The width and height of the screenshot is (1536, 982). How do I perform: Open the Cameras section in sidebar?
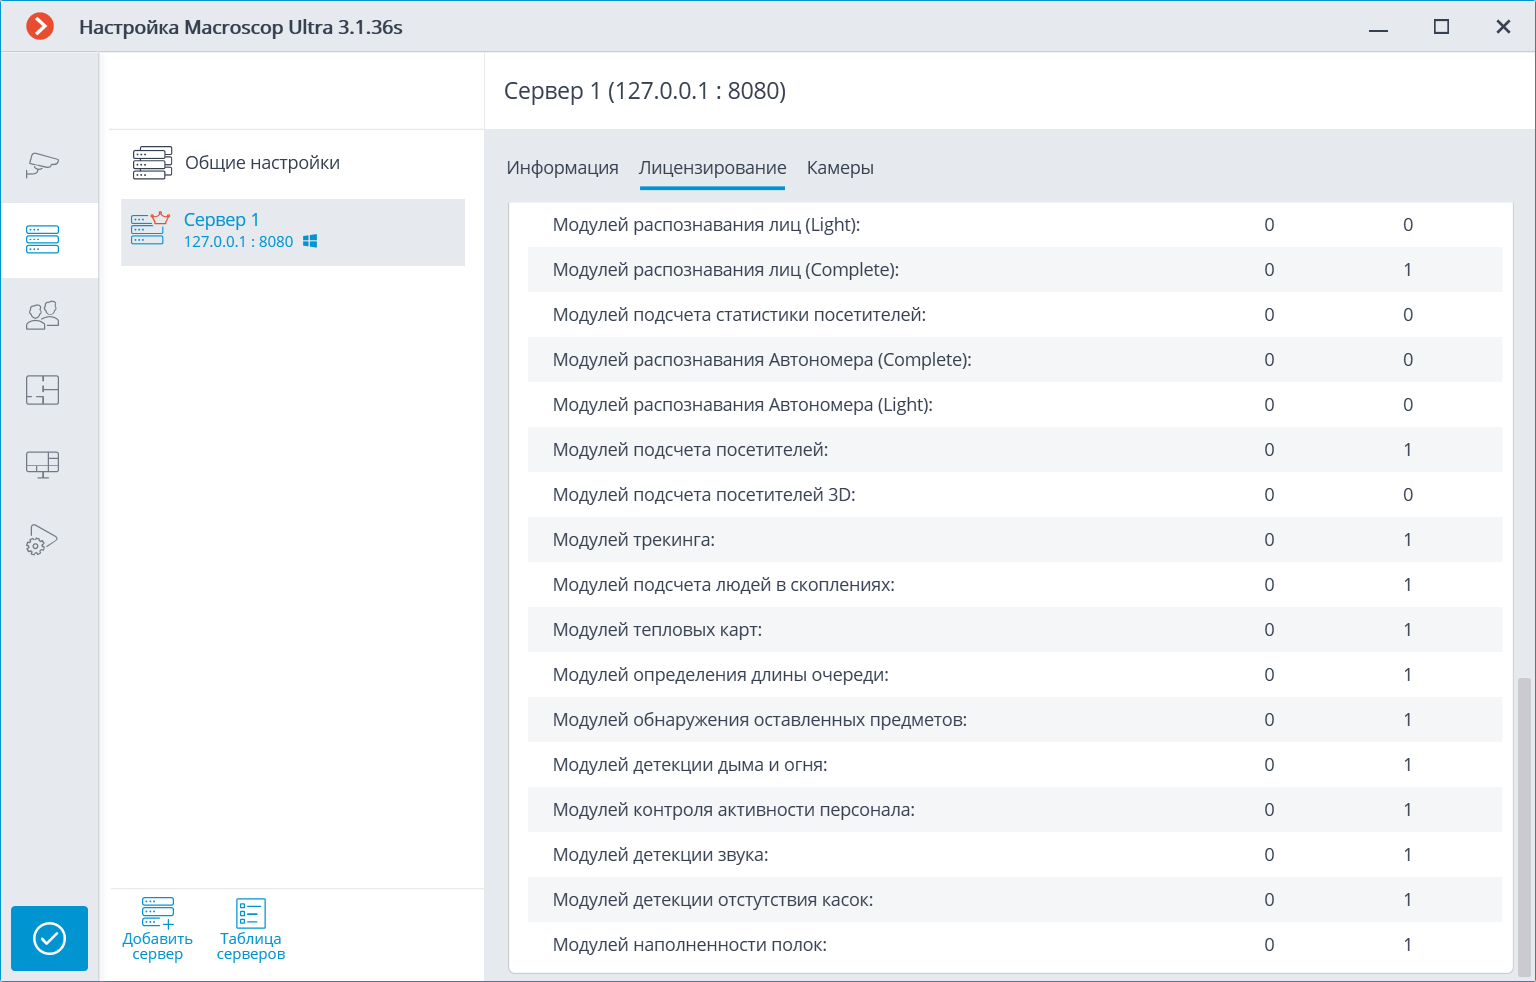[x=43, y=164]
